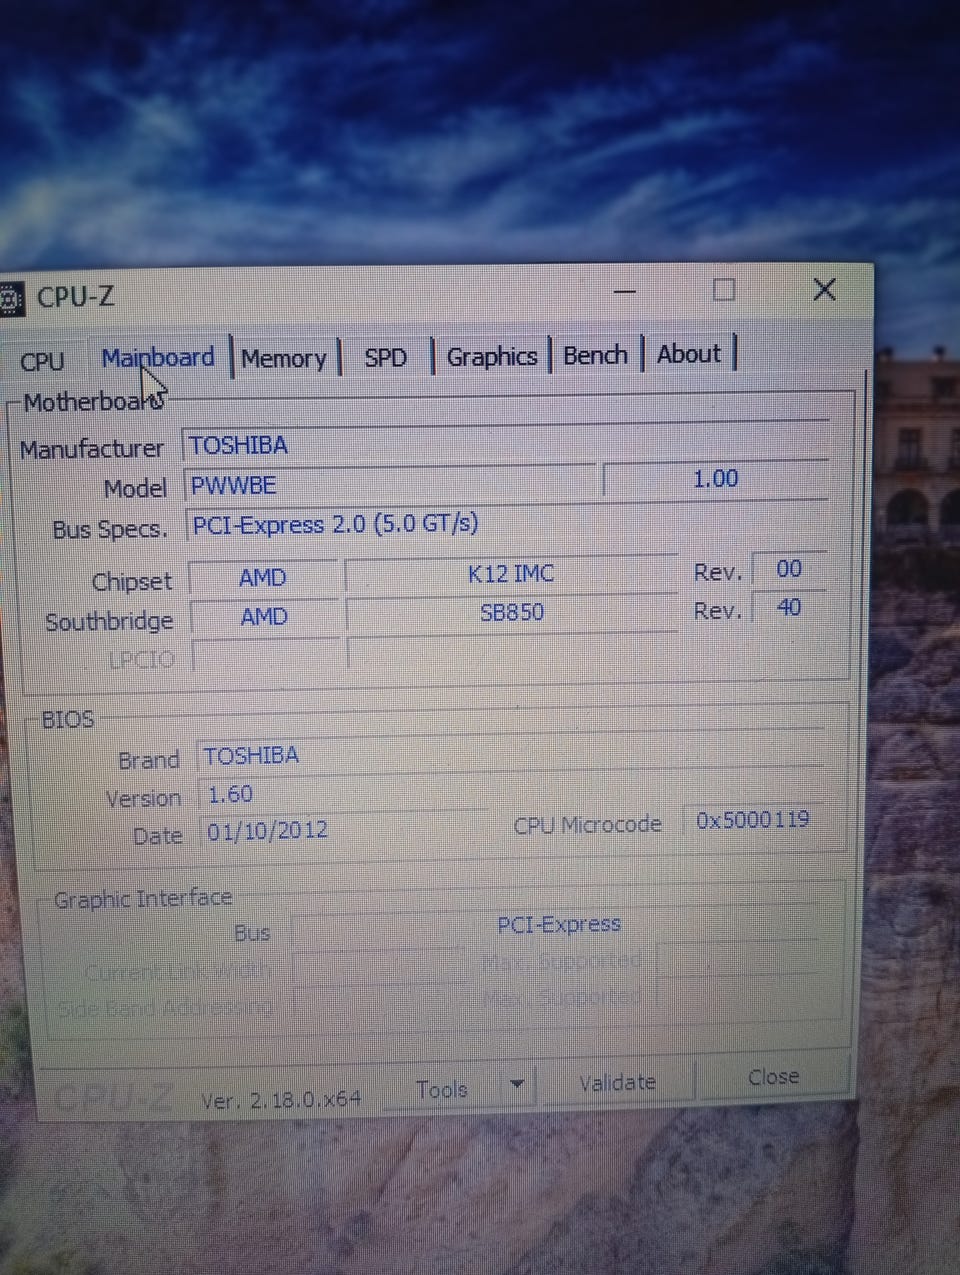This screenshot has height=1275, width=960.
Task: Click the version text Ver. 2.18.0.x64
Action: (281, 1099)
